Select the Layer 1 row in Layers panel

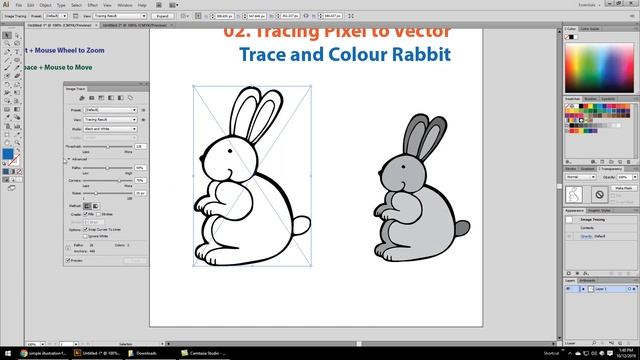(x=601, y=289)
